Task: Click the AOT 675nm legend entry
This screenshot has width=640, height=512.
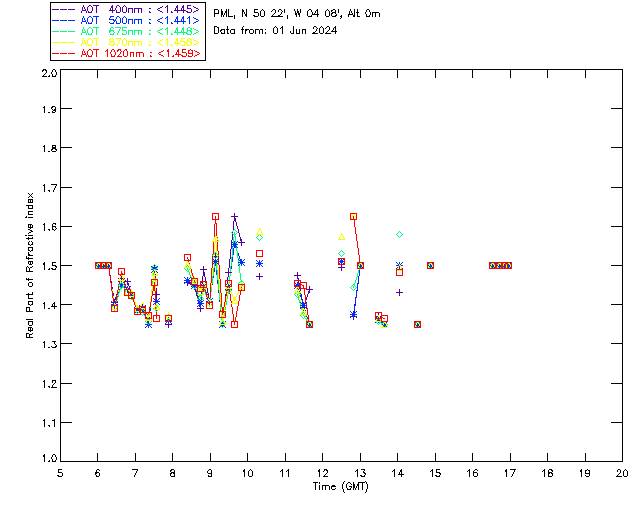Action: (x=126, y=31)
